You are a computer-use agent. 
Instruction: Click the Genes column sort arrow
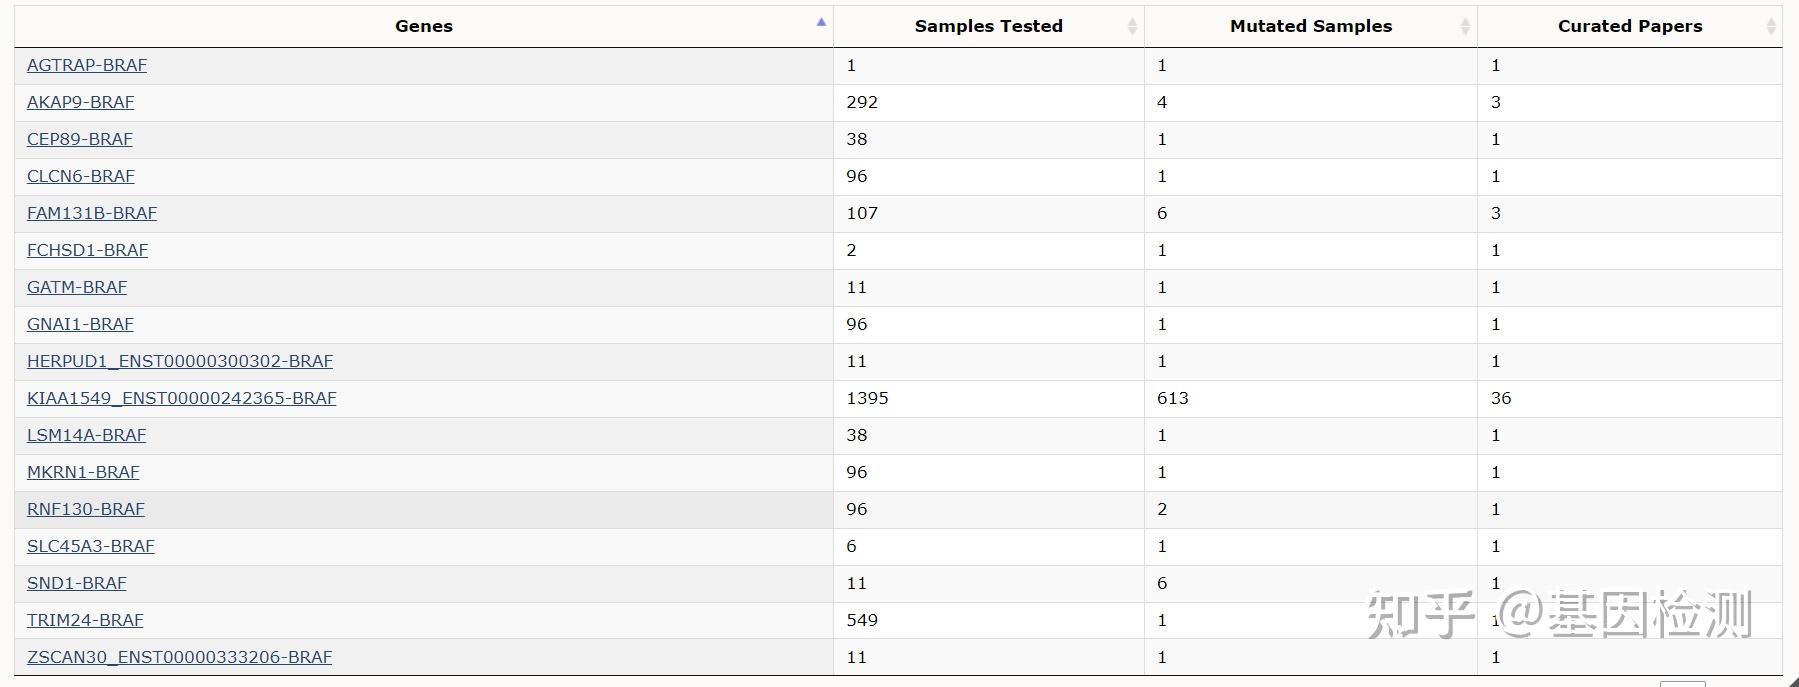[x=821, y=22]
